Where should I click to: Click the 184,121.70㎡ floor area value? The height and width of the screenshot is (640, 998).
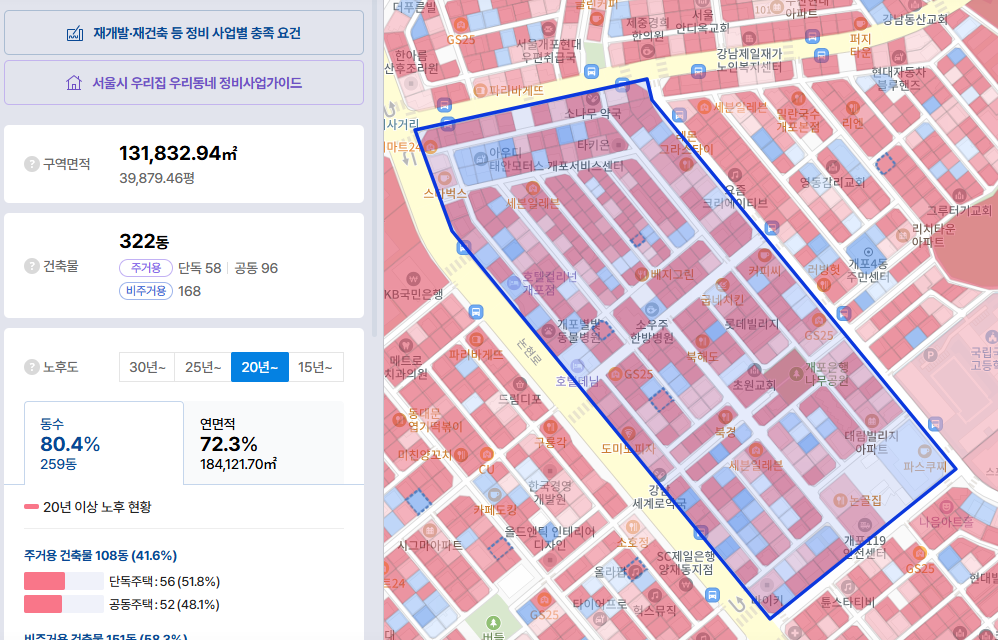point(238,464)
